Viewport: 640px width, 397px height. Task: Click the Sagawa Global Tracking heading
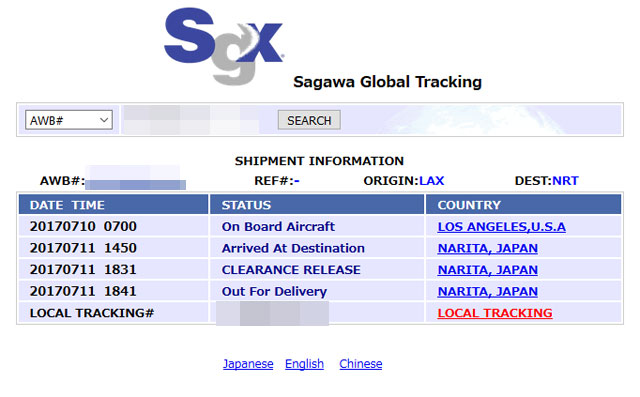387,82
